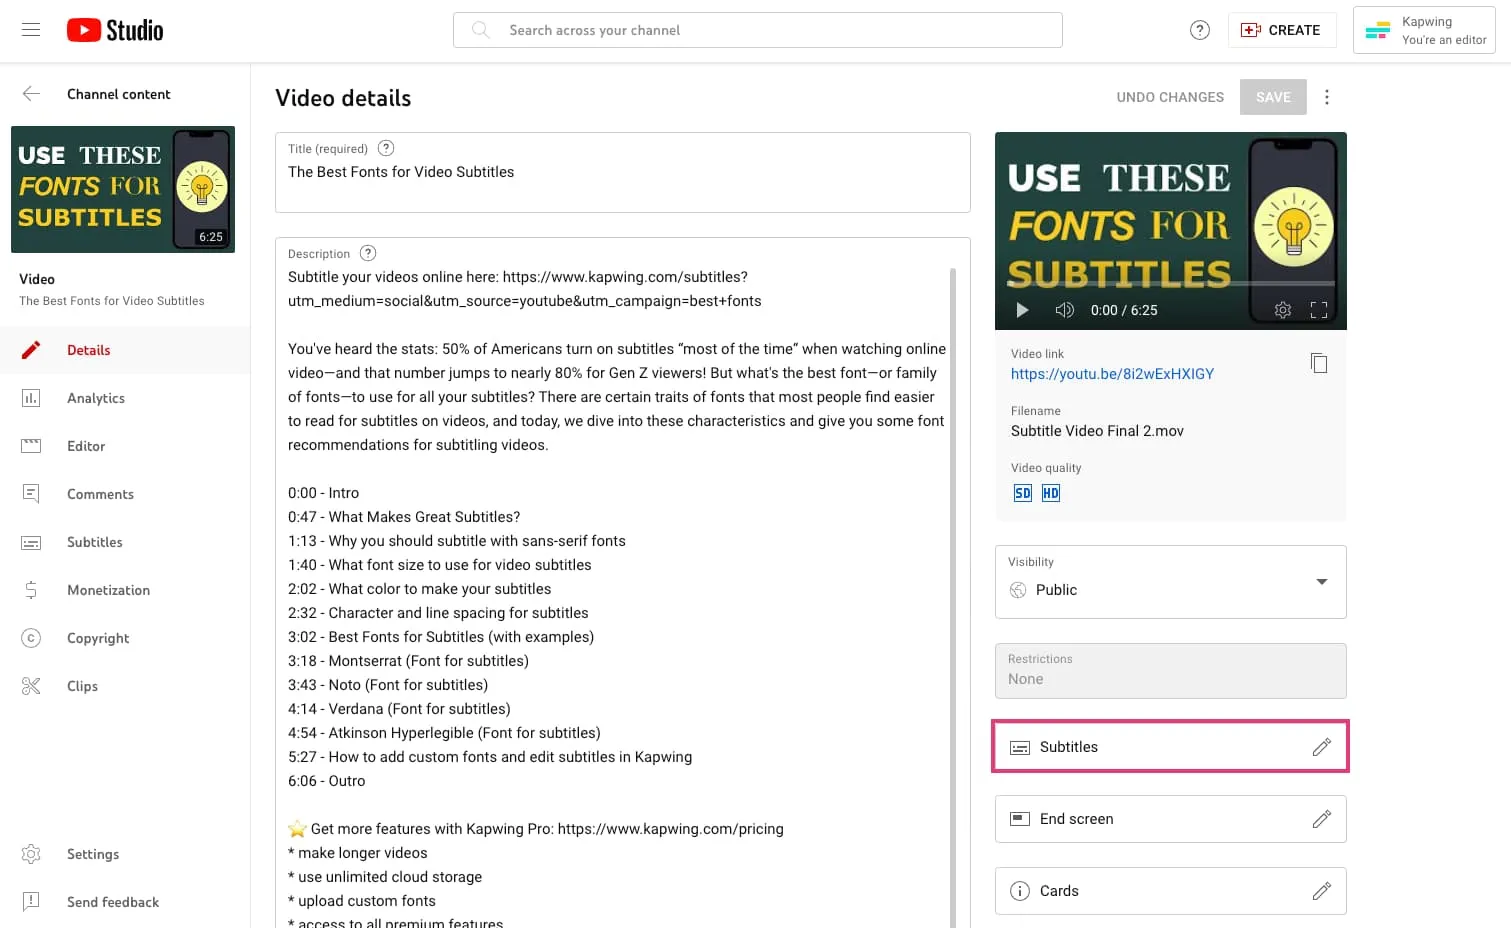
Task: Open the Cards editor
Action: click(x=1171, y=891)
